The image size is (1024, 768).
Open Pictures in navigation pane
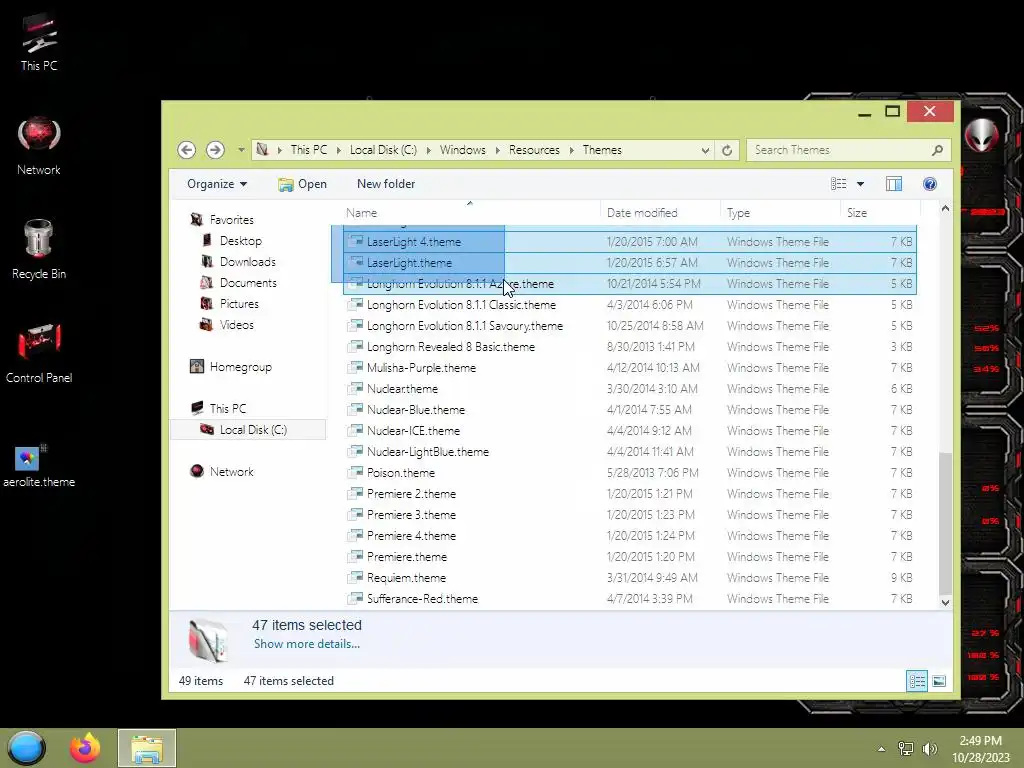tap(230, 304)
